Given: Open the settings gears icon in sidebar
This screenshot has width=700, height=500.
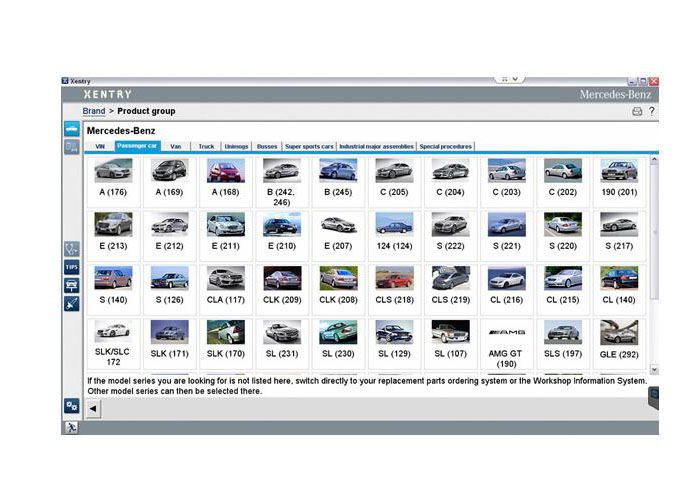Looking at the screenshot, I should tap(71, 406).
